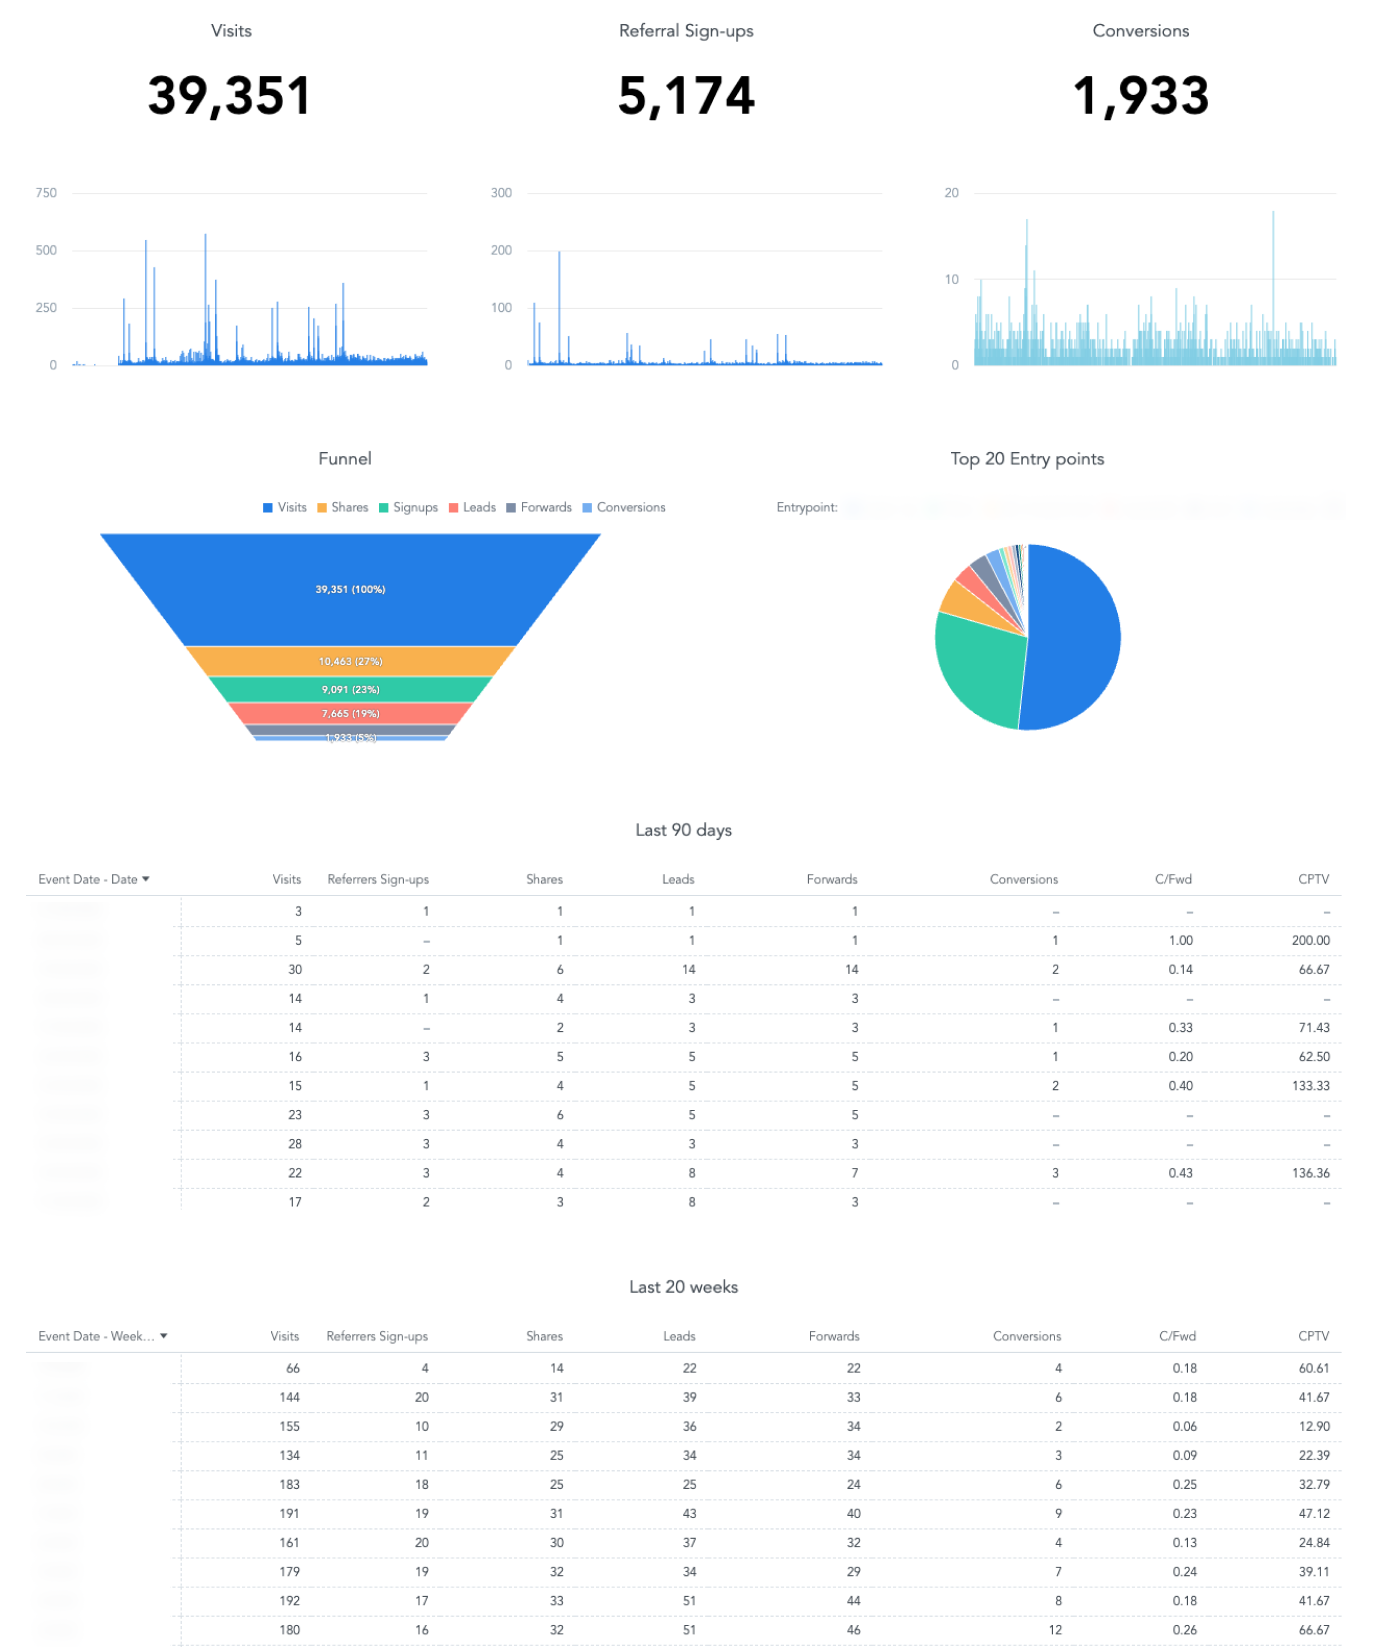1378x1647 pixels.
Task: Sort Last 90 days table by Leads
Action: tap(678, 880)
